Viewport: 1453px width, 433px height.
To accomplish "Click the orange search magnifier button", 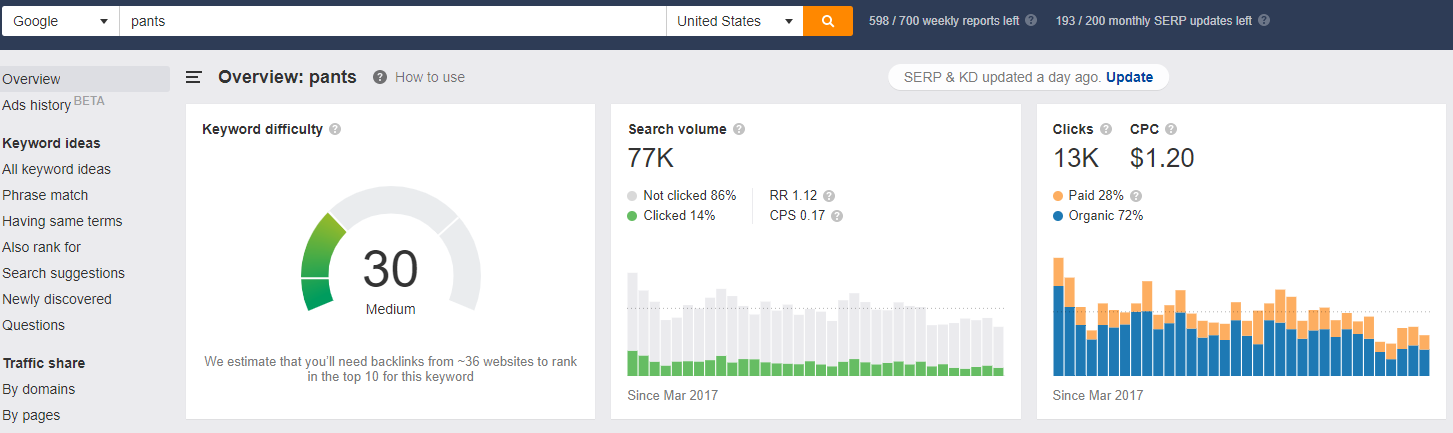I will pos(828,21).
